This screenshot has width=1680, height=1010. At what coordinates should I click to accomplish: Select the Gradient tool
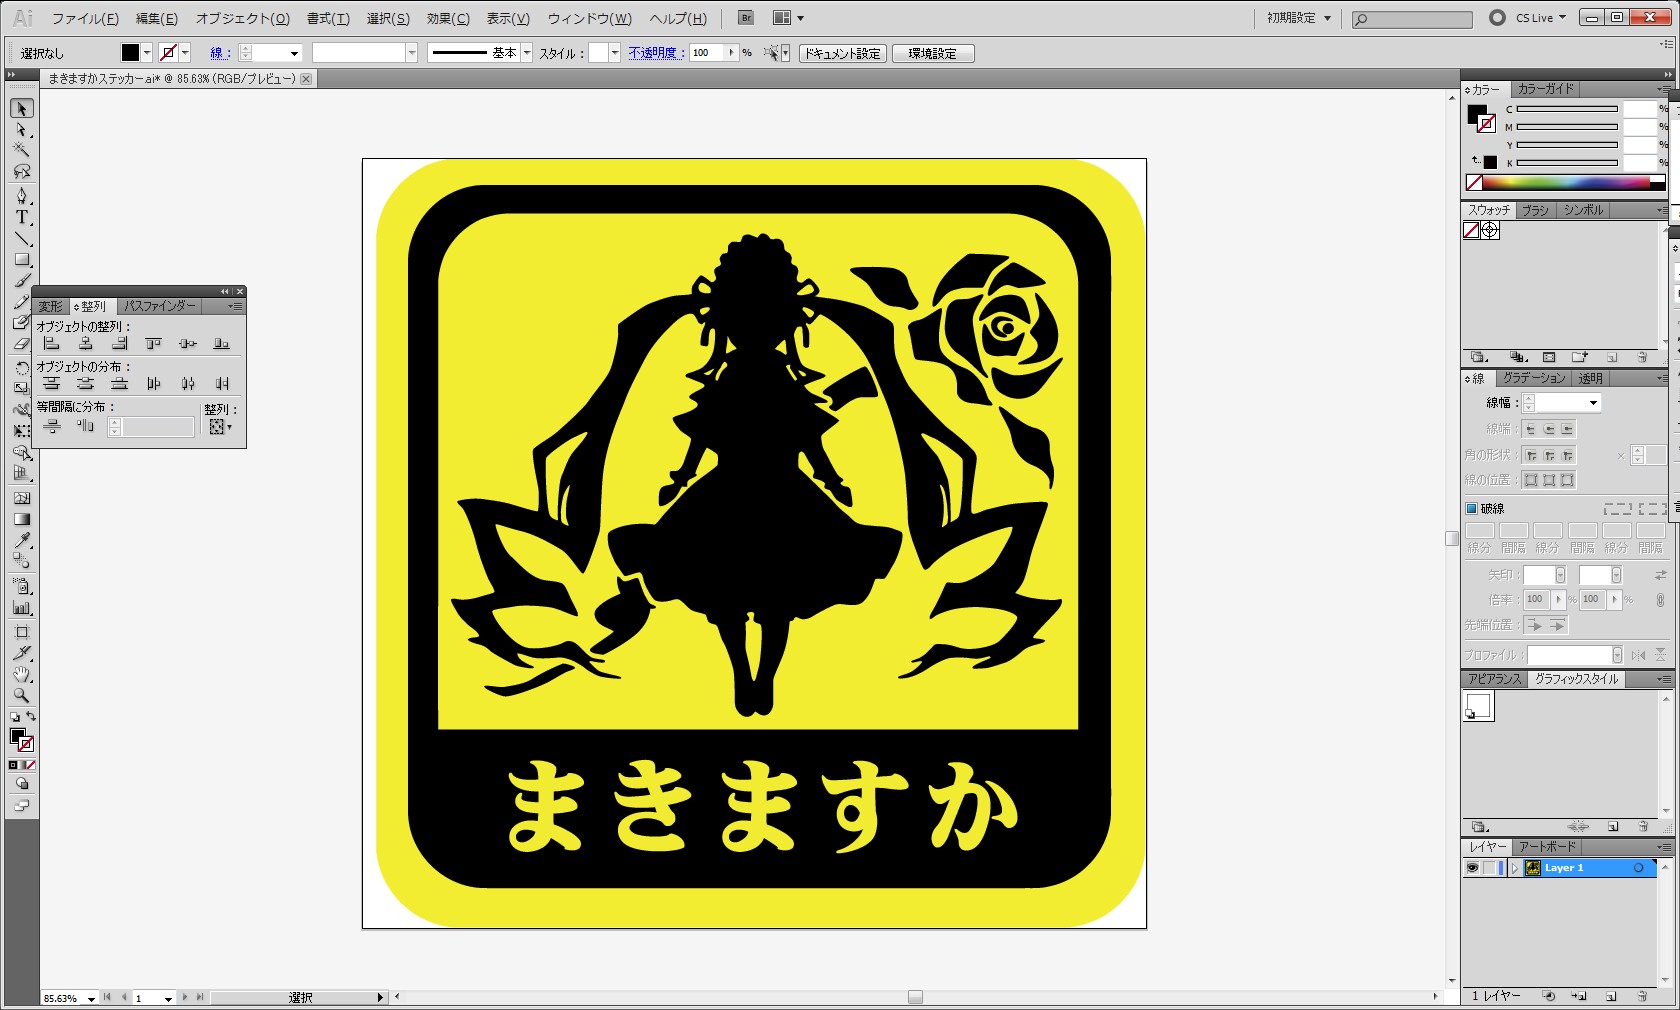click(x=21, y=519)
